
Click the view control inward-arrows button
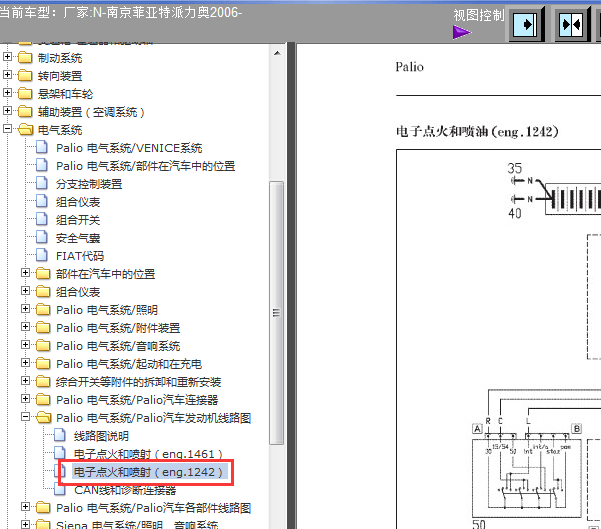[571, 25]
